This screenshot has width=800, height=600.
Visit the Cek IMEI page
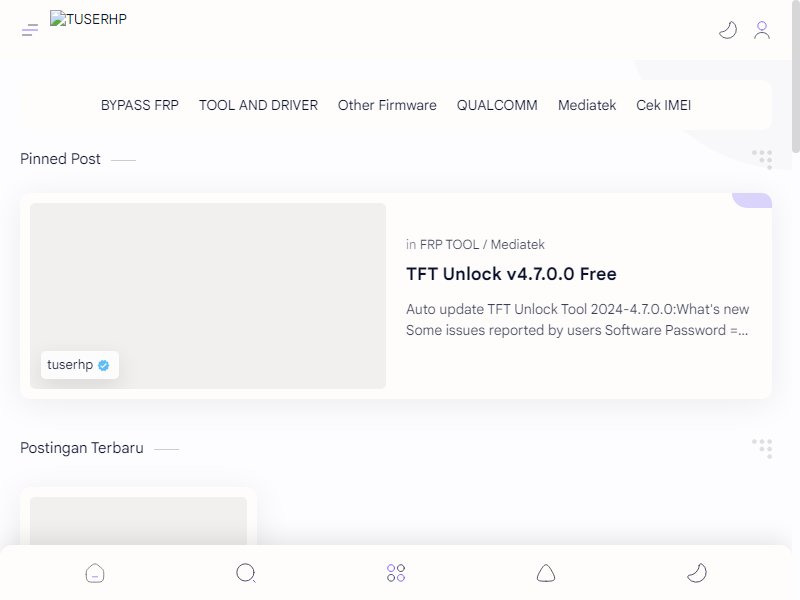tap(663, 105)
